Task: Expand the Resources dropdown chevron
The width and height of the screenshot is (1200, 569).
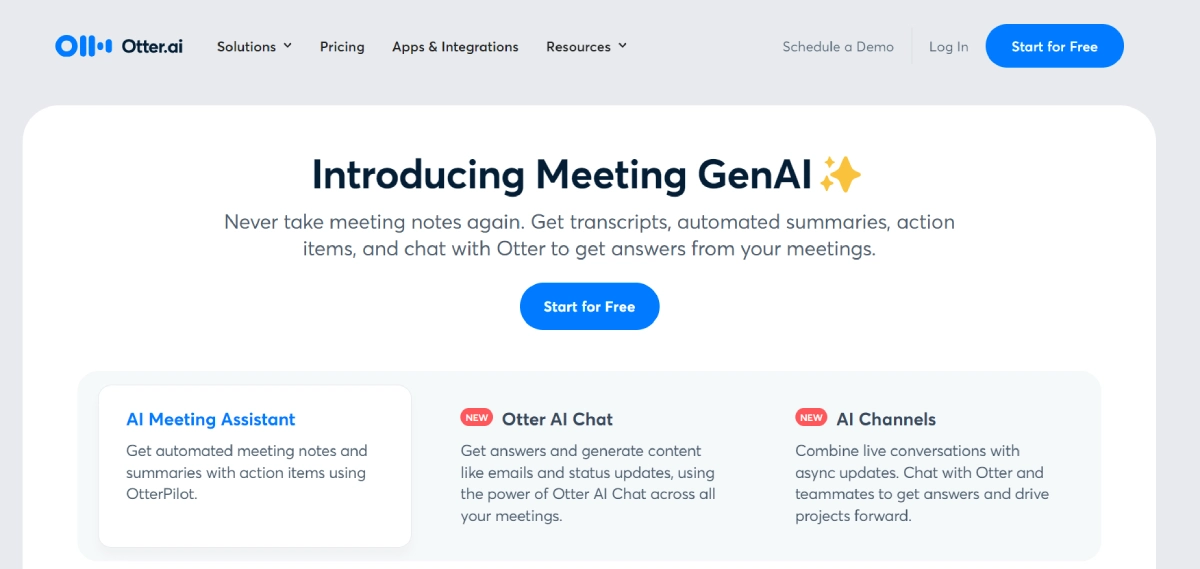Action: point(622,46)
